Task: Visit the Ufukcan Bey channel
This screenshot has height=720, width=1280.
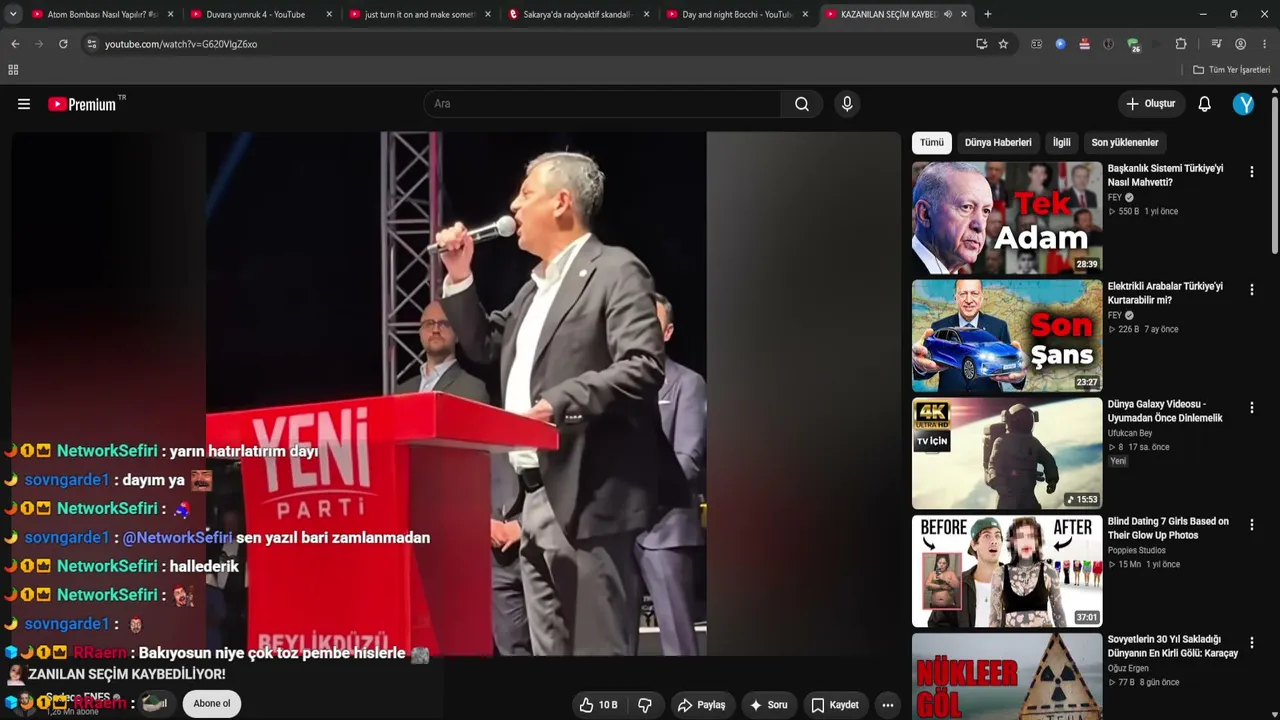Action: pyautogui.click(x=1130, y=433)
